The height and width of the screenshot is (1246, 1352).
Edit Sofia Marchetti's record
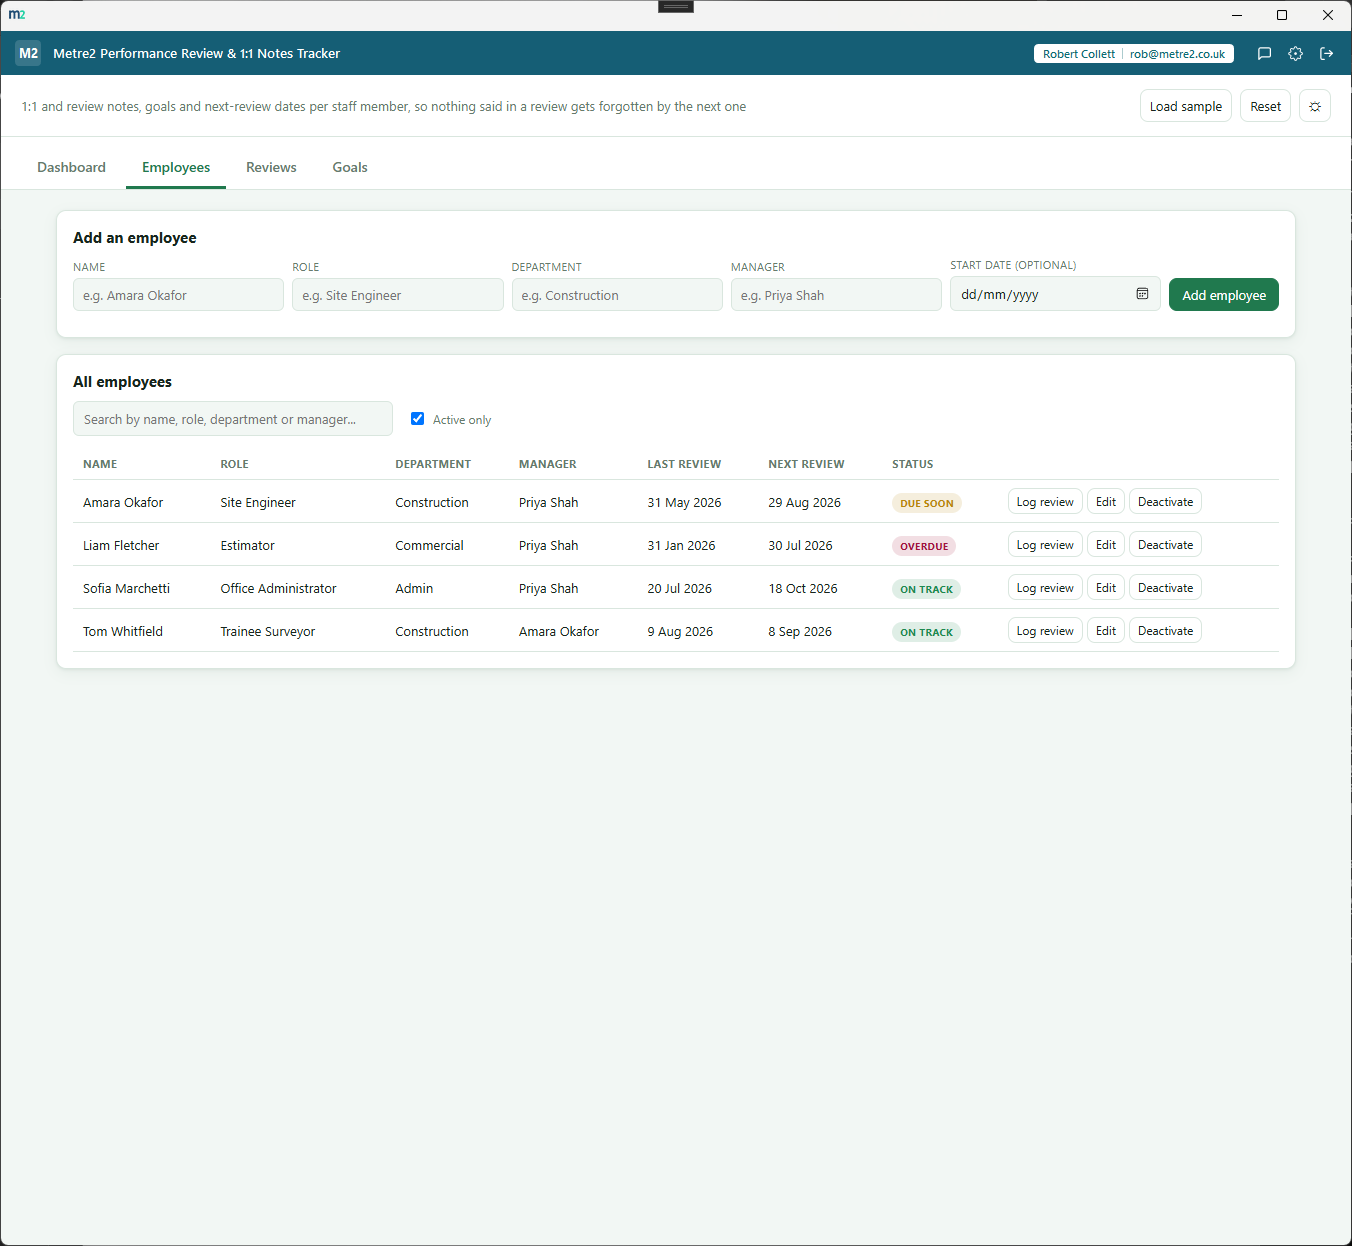pos(1106,588)
